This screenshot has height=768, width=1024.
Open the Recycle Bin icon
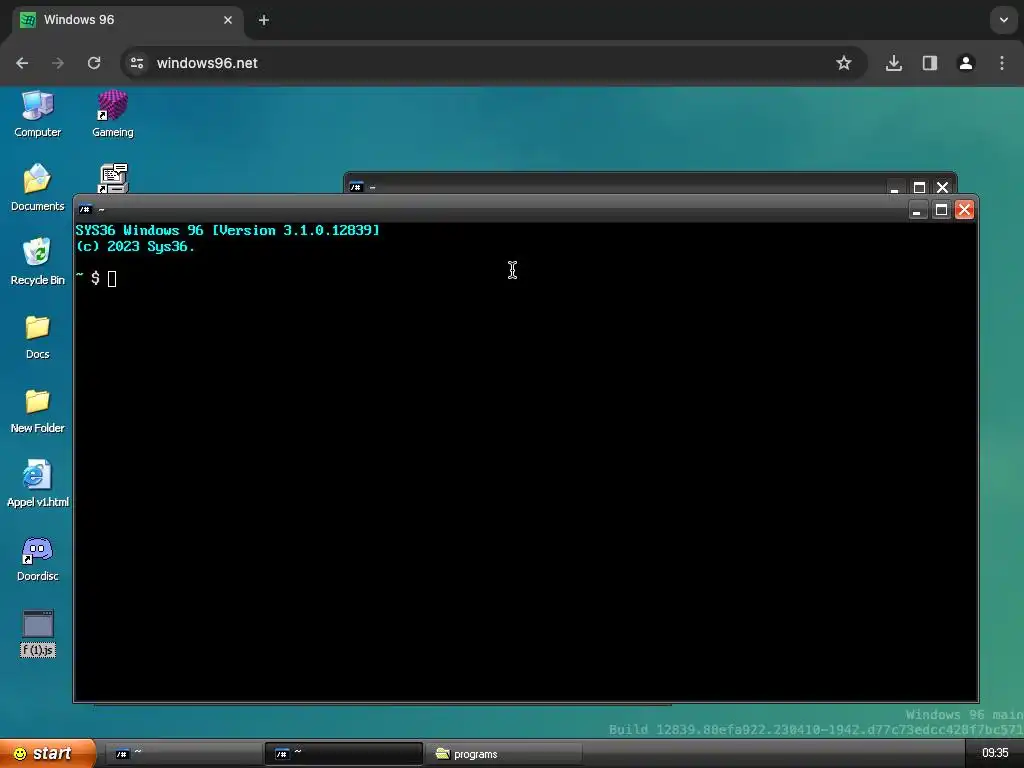pos(37,262)
